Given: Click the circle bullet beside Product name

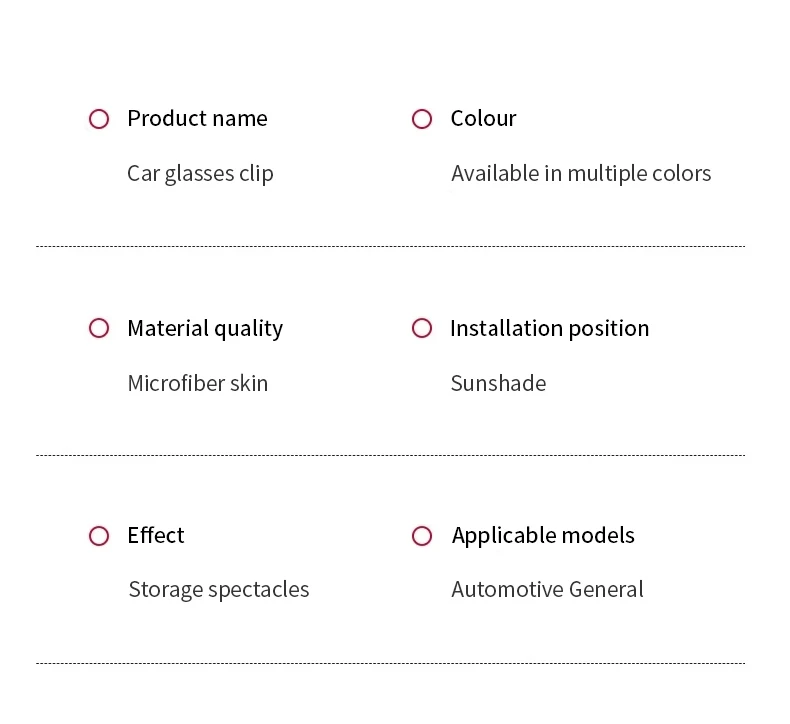Looking at the screenshot, I should (99, 119).
